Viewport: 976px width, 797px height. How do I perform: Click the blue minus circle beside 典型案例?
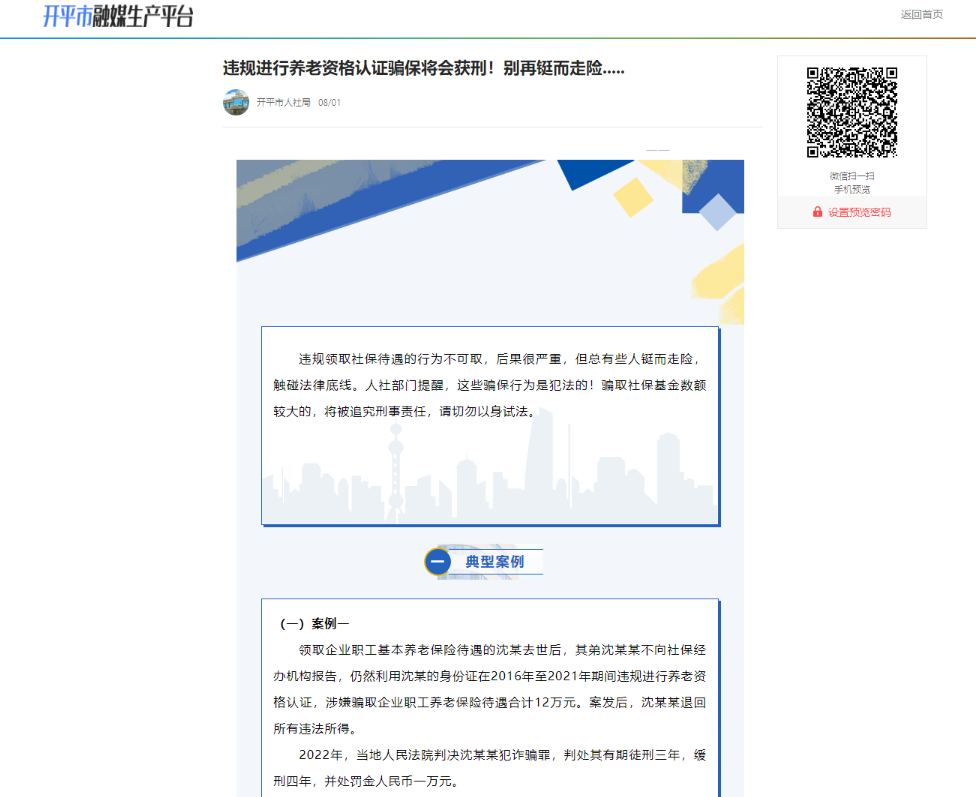437,562
